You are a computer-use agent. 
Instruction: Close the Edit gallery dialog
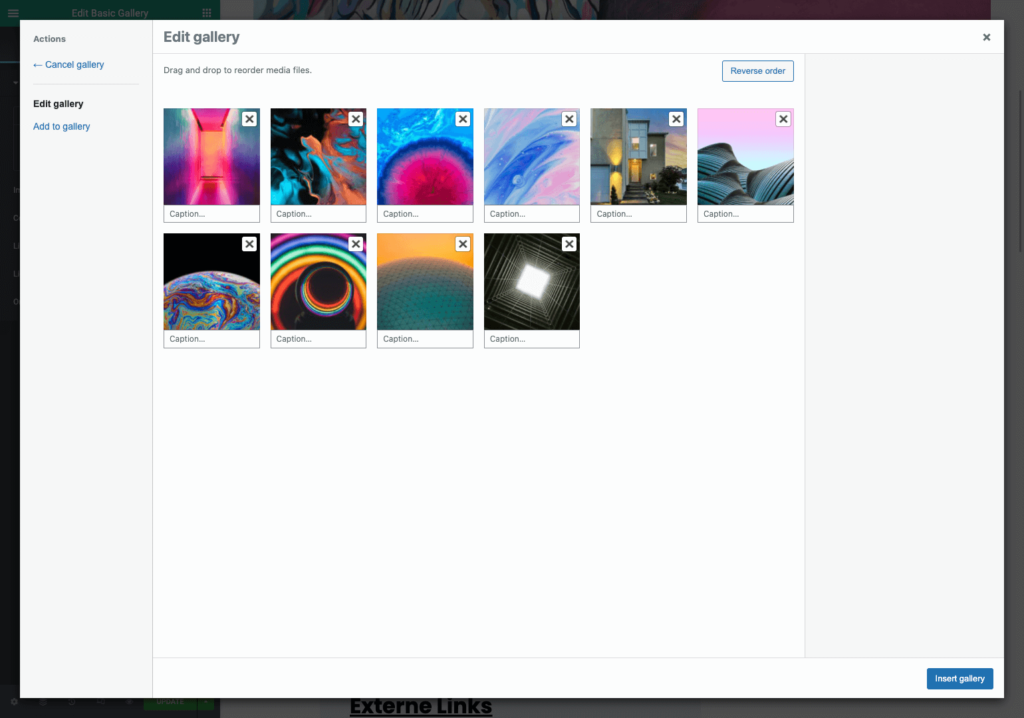pyautogui.click(x=986, y=37)
